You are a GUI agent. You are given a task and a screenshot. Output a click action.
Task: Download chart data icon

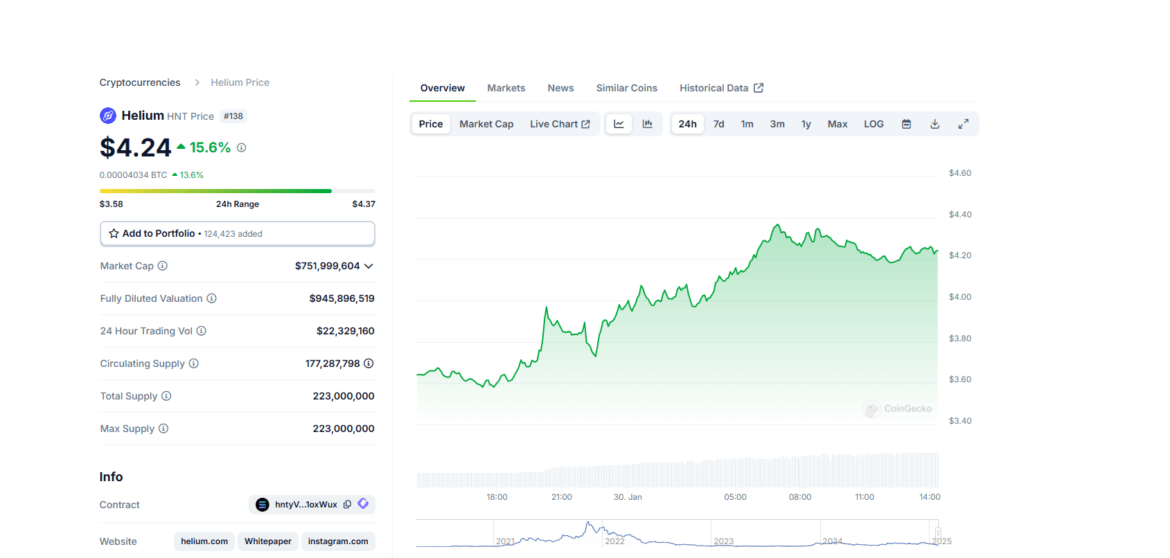point(935,124)
